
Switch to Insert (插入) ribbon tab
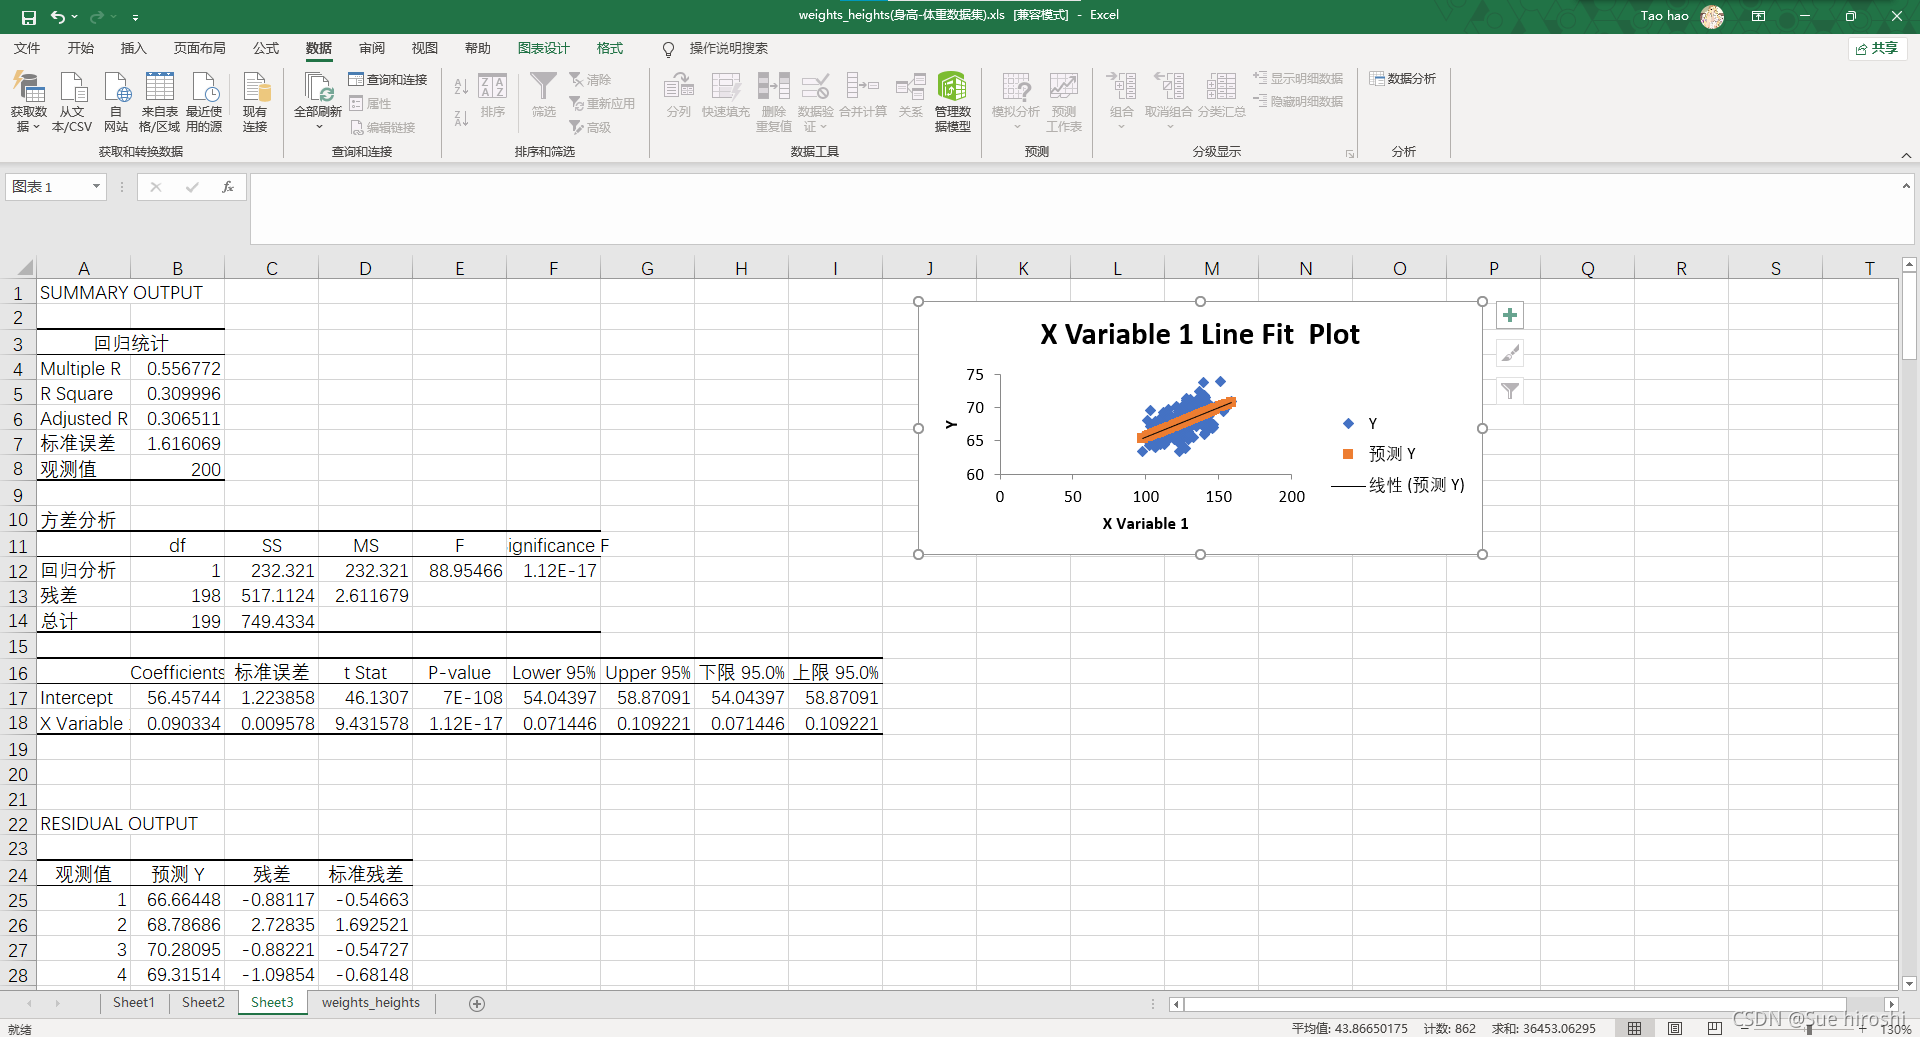click(x=133, y=48)
